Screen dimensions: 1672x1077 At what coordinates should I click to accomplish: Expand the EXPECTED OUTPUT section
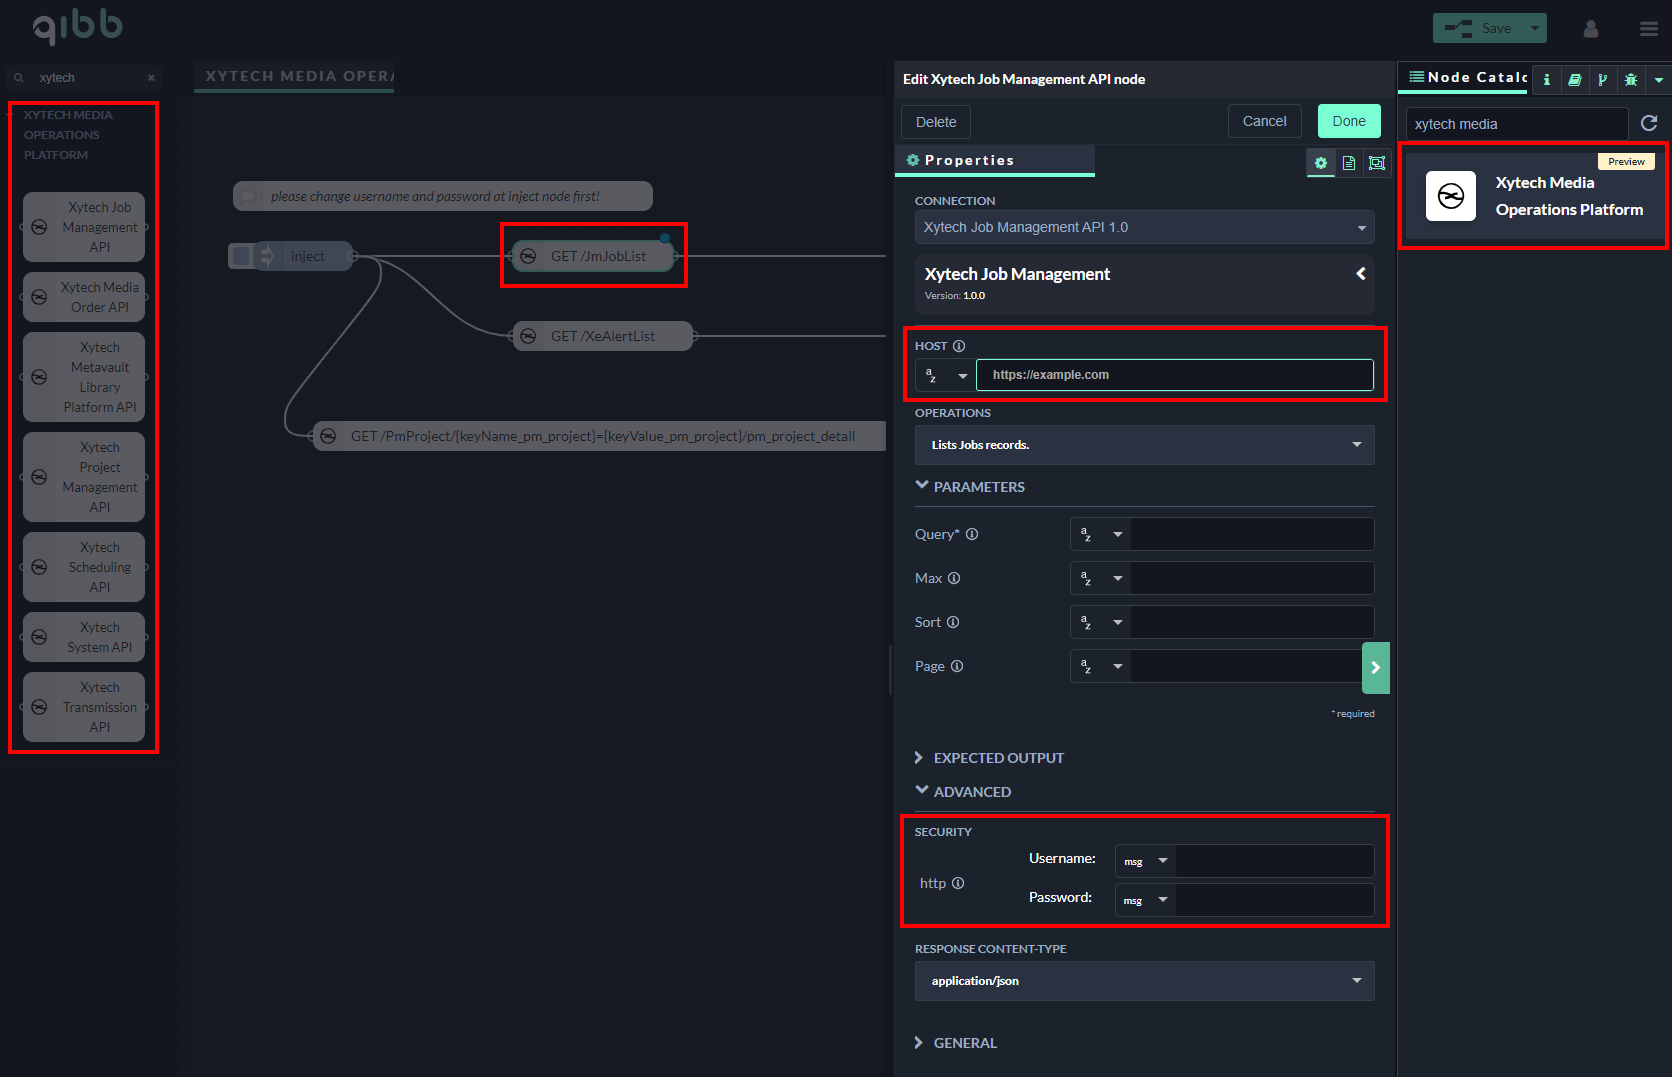click(988, 758)
